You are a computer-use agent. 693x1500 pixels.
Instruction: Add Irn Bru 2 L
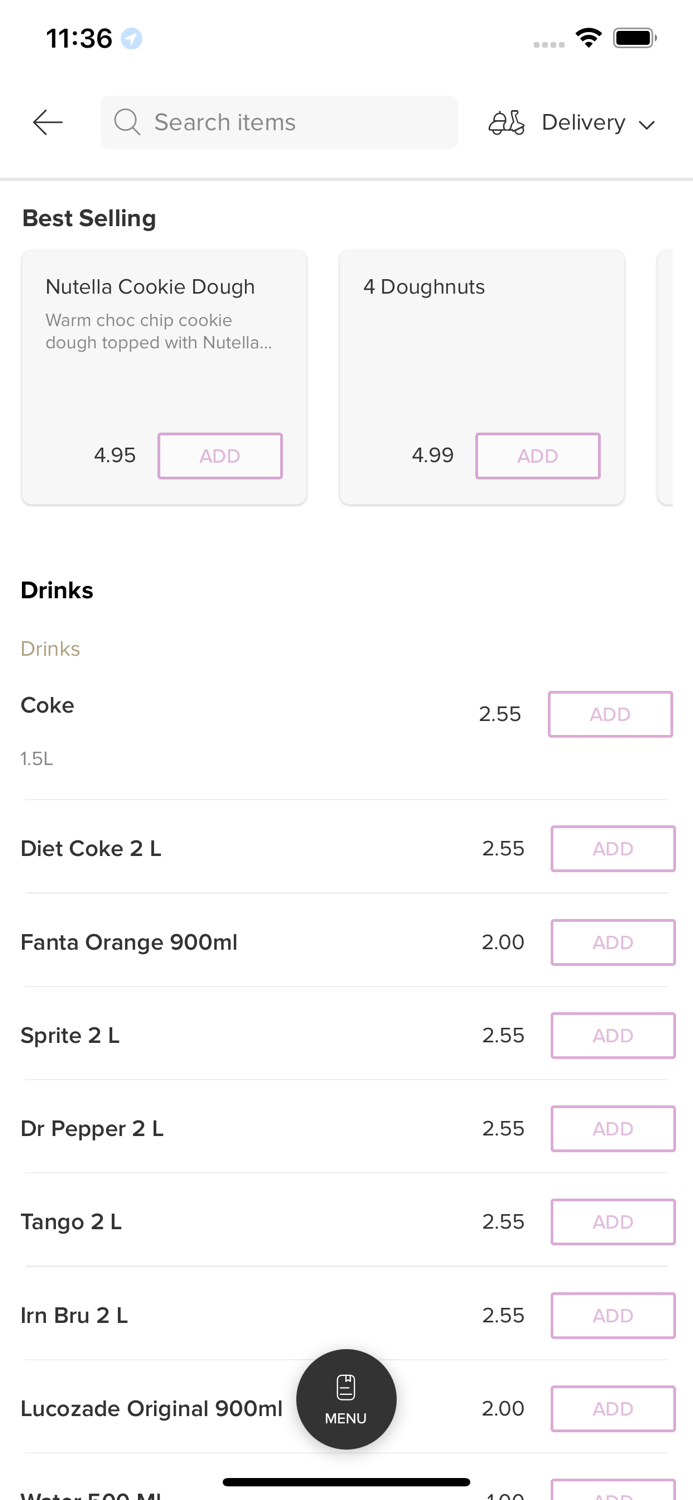(613, 1315)
